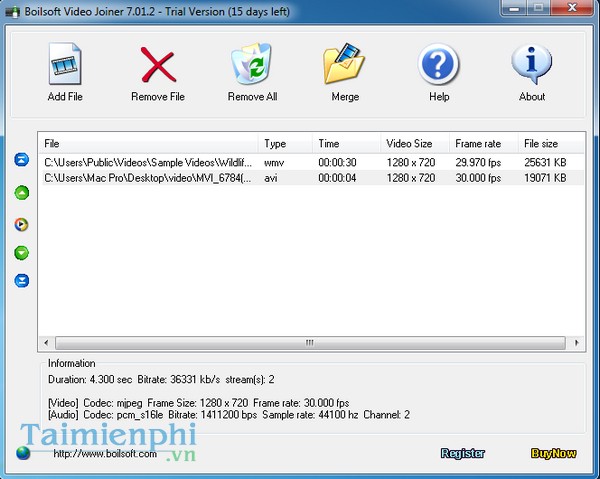Click the 19071 KB file size cell
The image size is (600, 479).
545,178
